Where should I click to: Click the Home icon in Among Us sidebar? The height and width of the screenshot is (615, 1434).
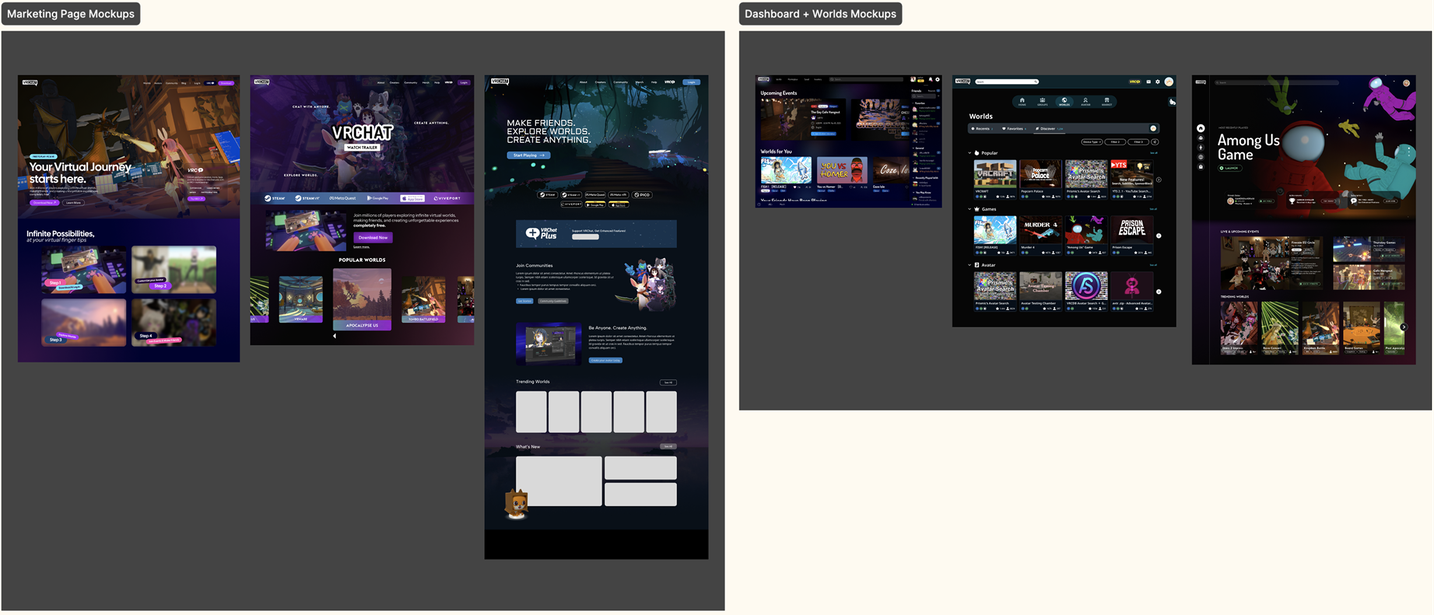point(1201,128)
